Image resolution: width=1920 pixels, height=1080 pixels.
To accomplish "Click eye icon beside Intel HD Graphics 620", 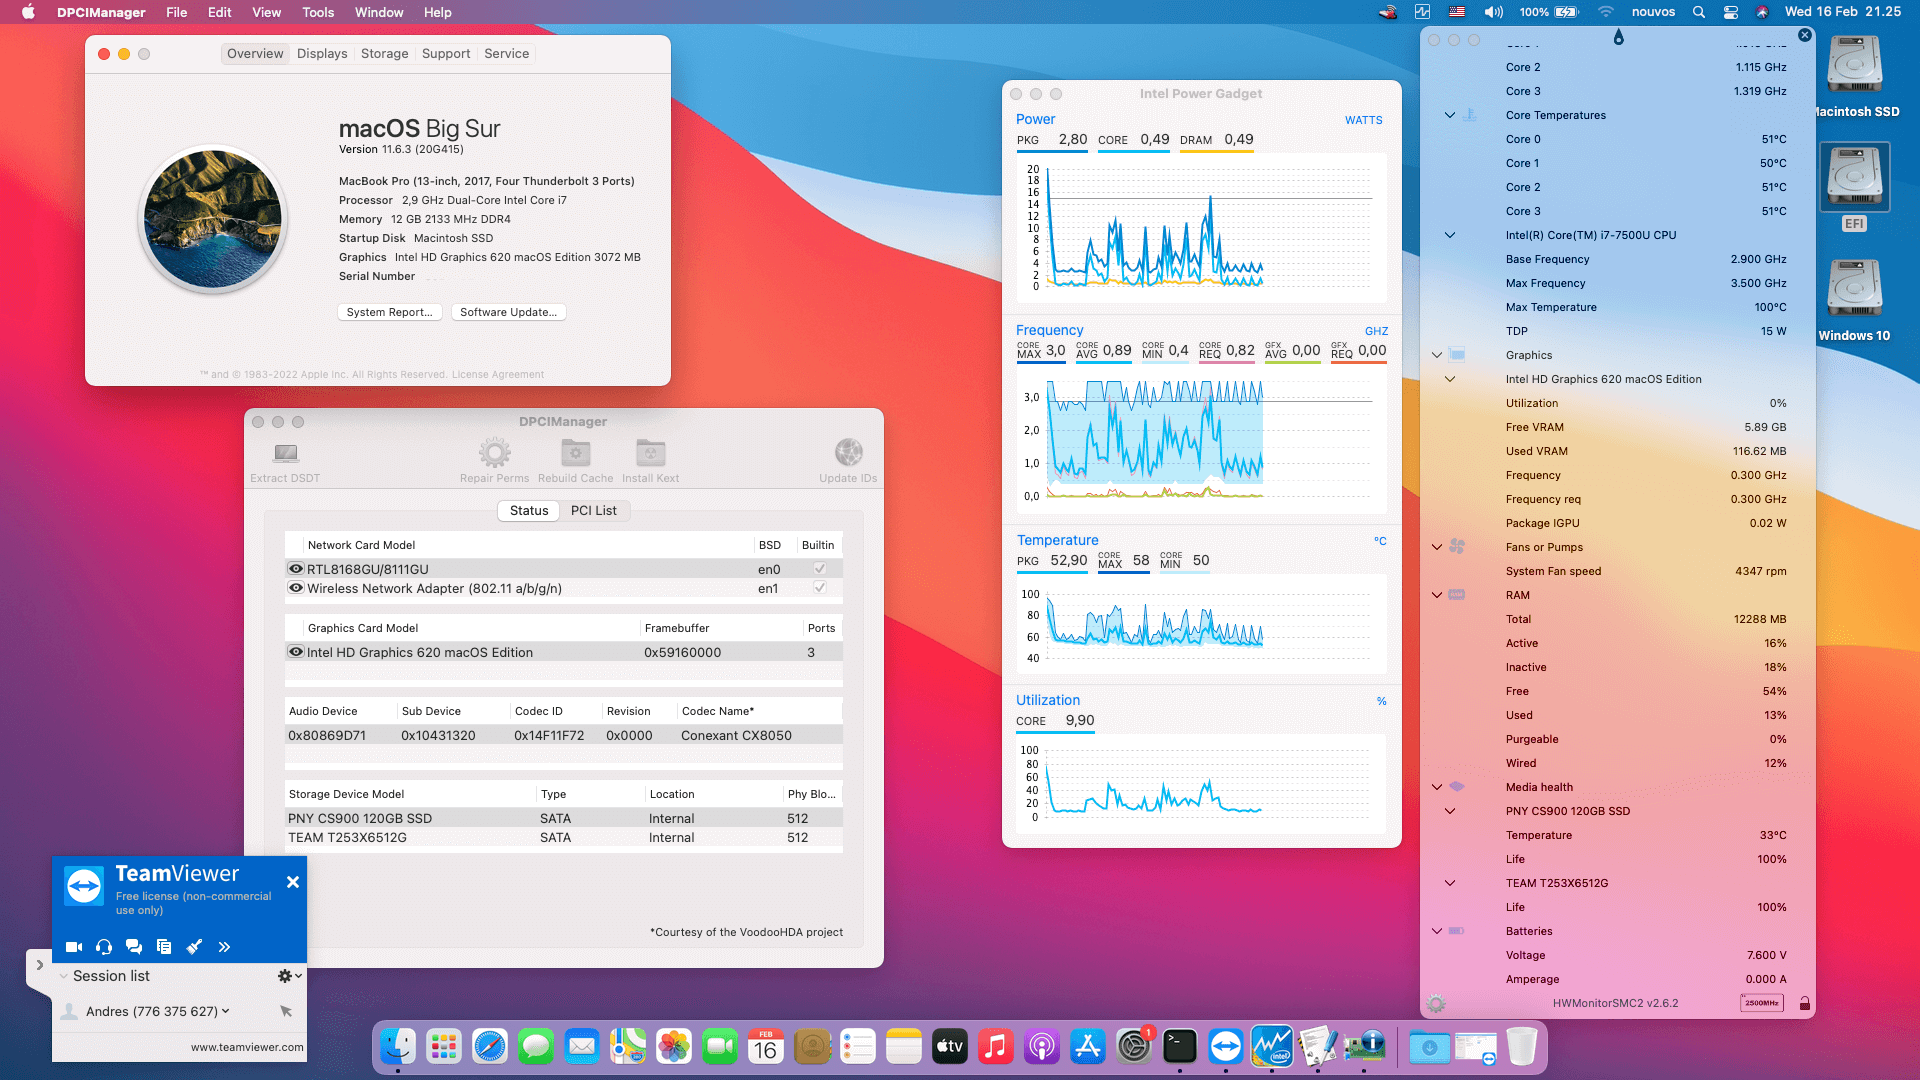I will pyautogui.click(x=296, y=652).
